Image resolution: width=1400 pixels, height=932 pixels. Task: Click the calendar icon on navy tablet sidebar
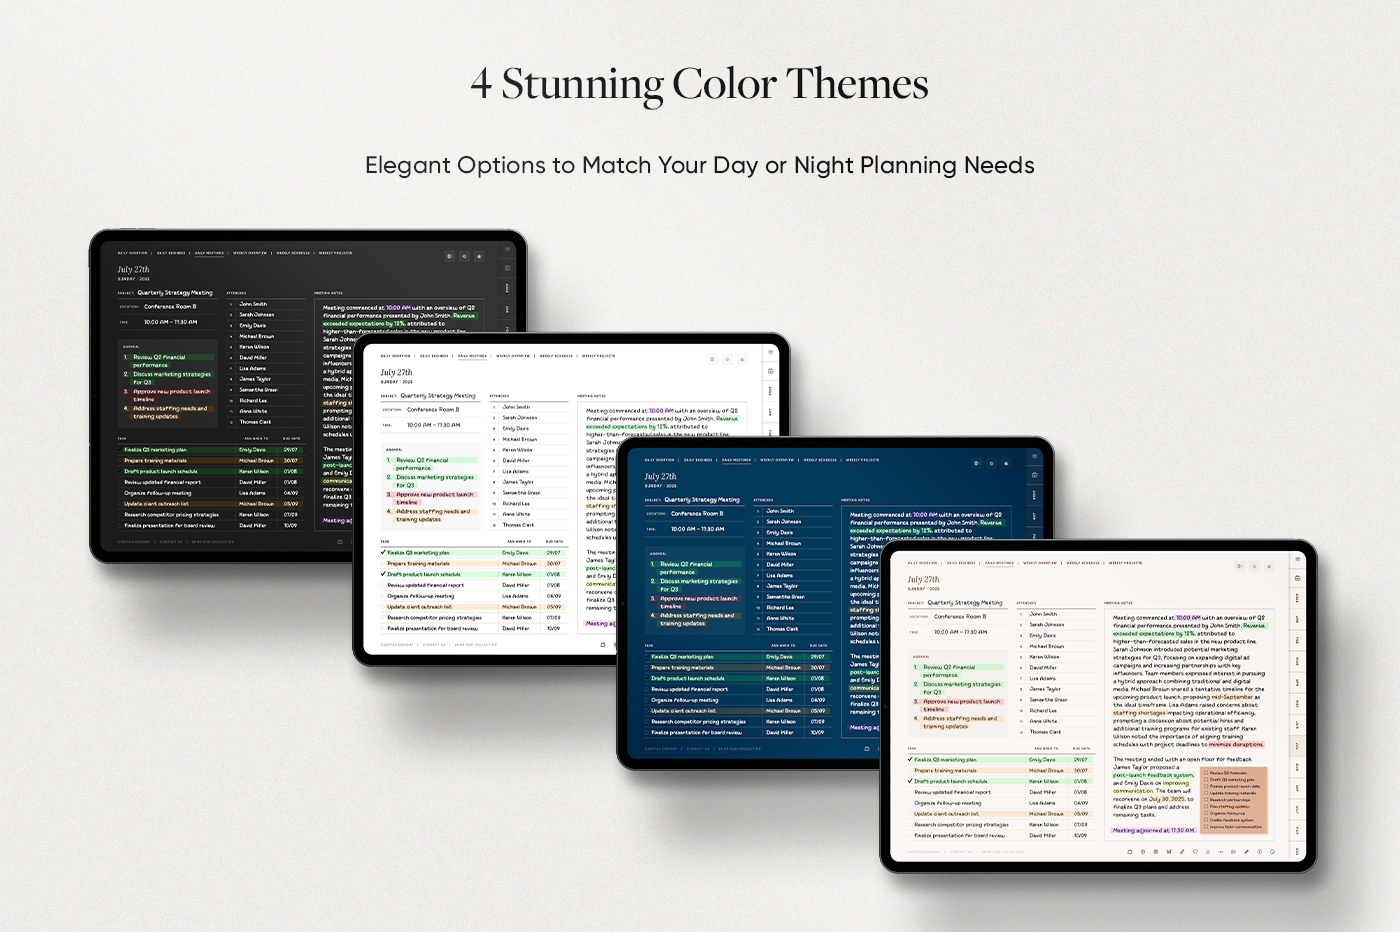(x=1034, y=475)
